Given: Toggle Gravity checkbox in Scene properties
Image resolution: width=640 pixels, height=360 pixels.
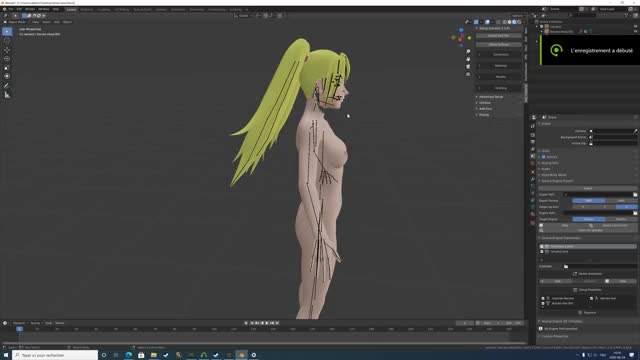Looking at the screenshot, I should [543, 157].
